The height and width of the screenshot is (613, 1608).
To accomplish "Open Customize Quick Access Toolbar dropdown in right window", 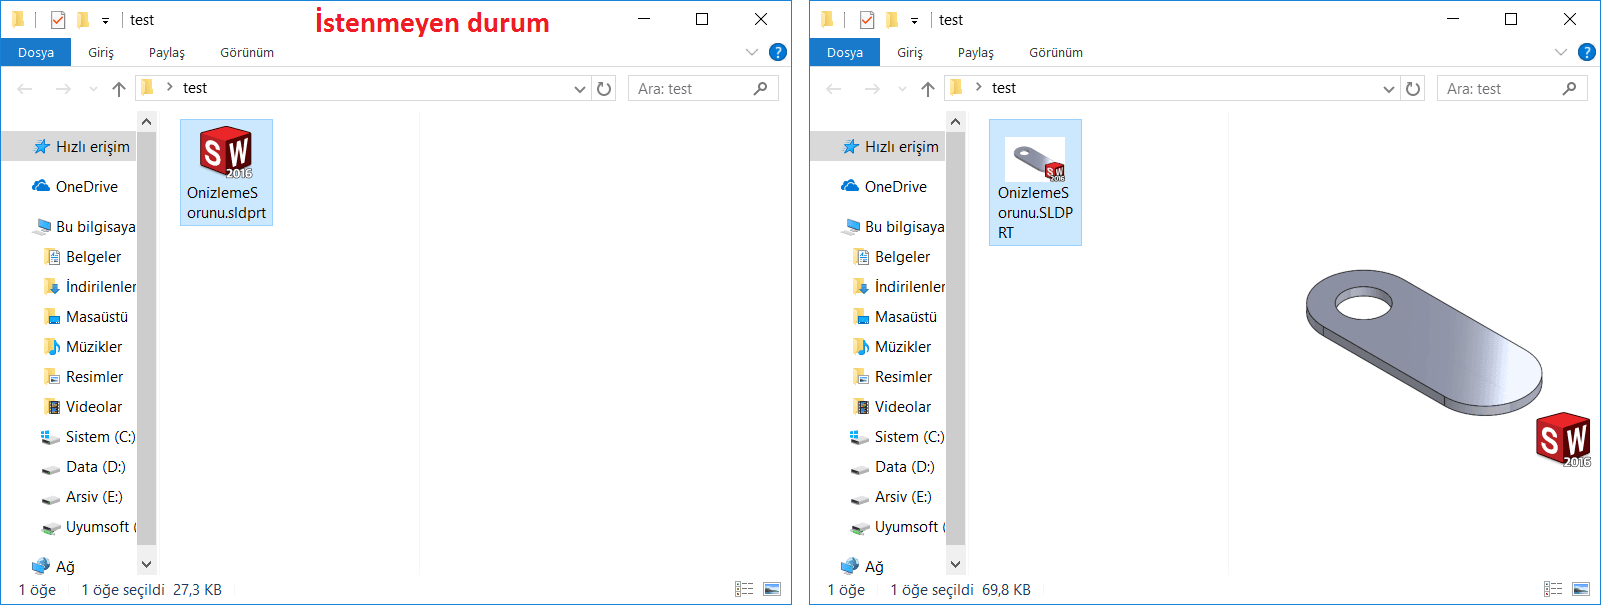I will (914, 20).
